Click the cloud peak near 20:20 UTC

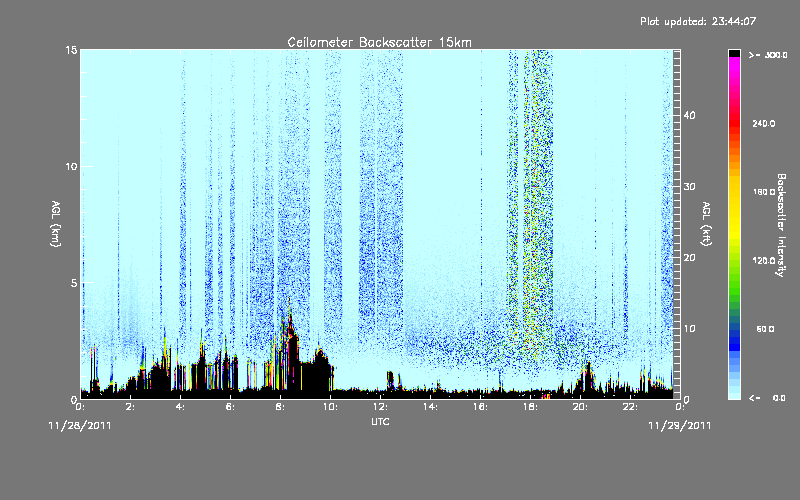click(588, 378)
